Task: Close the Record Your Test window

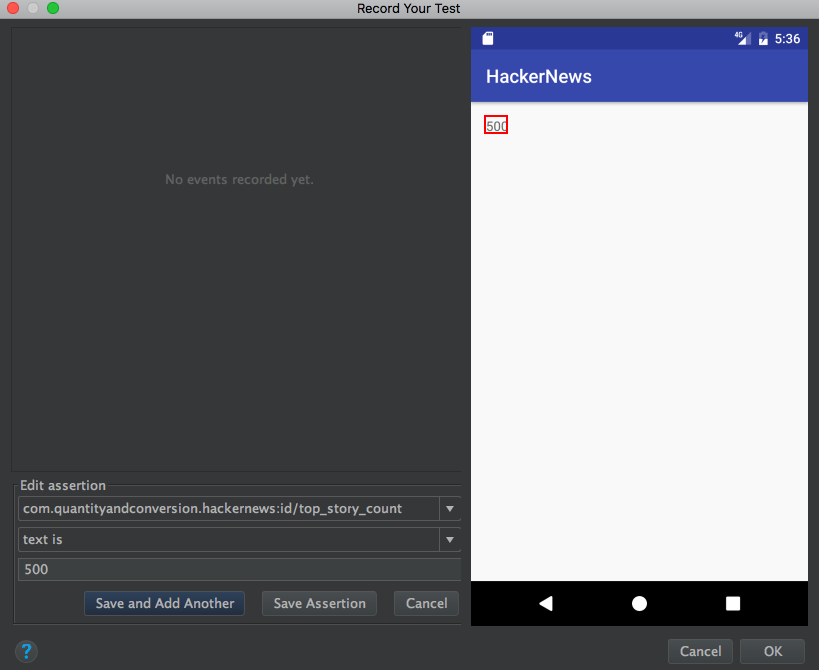Action: pyautogui.click(x=13, y=8)
